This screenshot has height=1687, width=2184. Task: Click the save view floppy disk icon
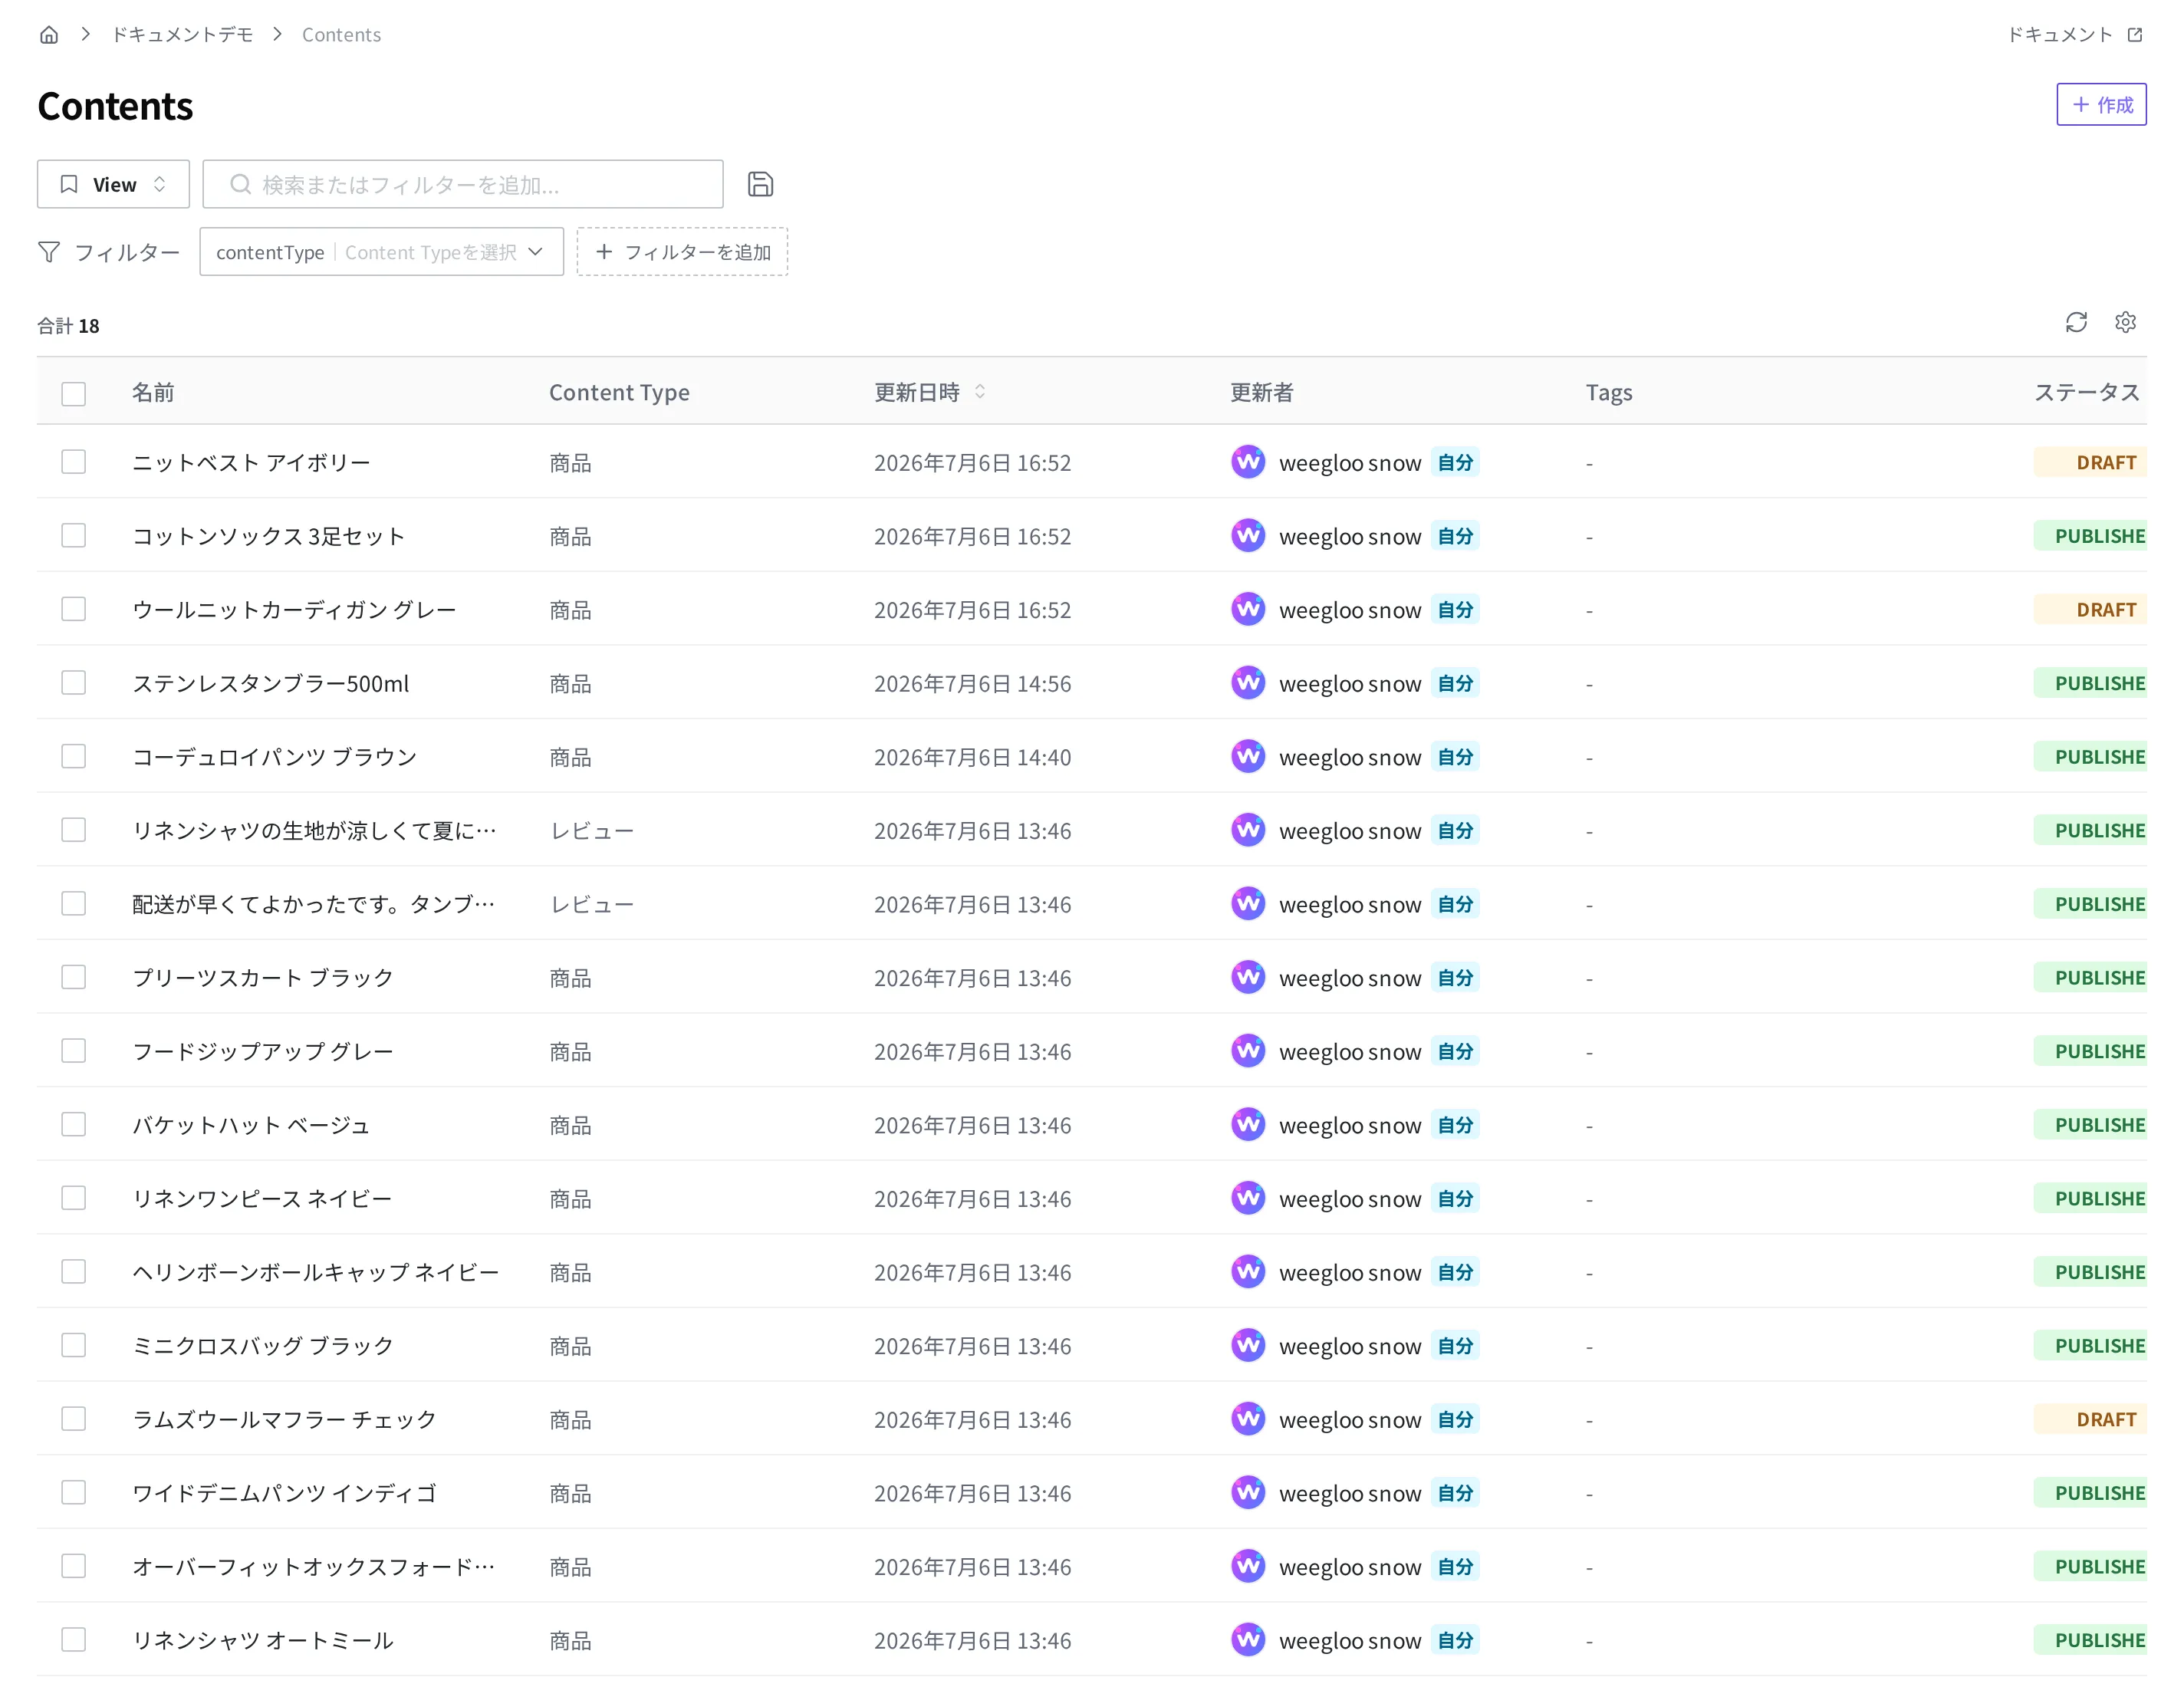point(760,184)
